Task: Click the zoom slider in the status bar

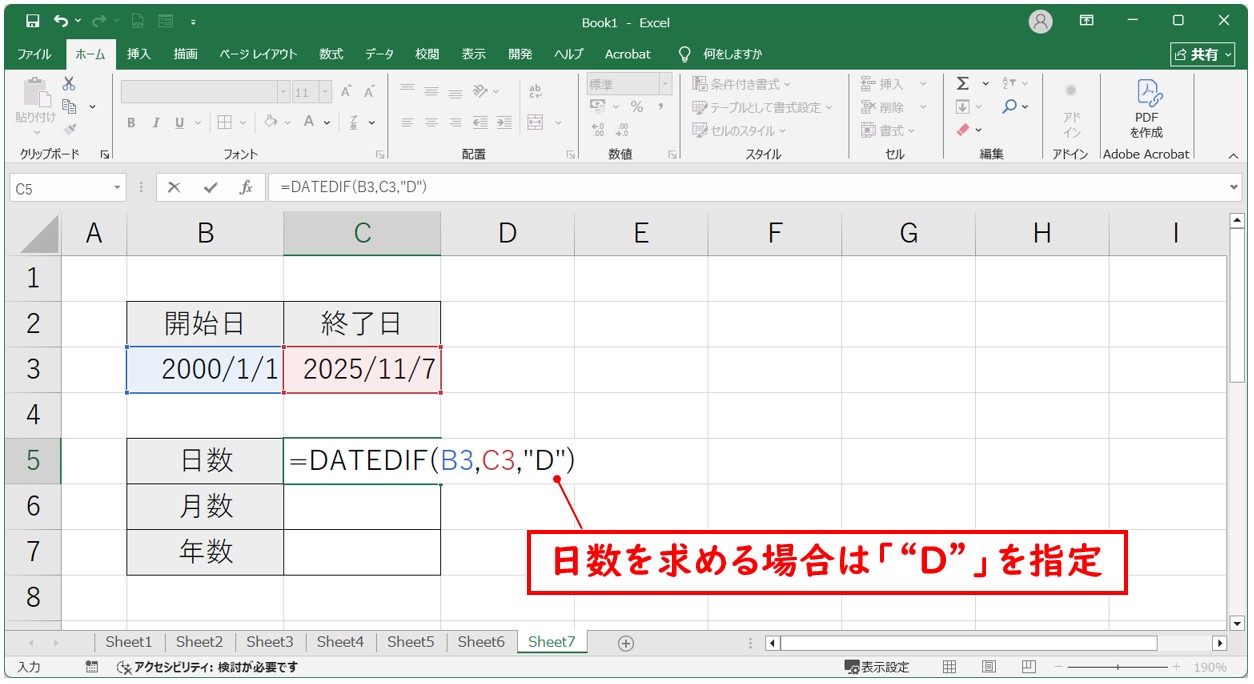Action: pyautogui.click(x=1120, y=666)
